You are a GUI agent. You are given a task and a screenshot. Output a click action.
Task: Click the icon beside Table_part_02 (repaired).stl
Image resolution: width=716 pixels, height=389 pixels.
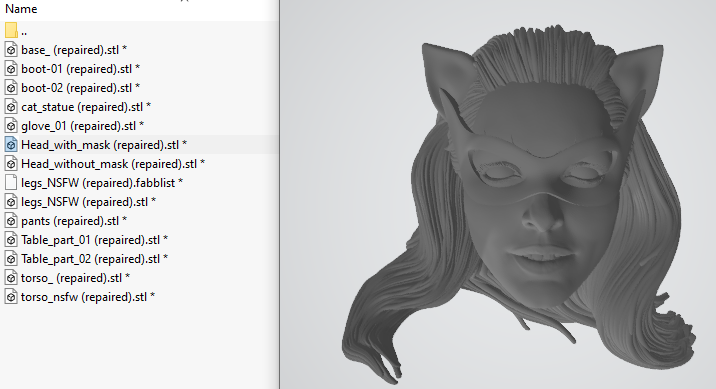click(11, 259)
